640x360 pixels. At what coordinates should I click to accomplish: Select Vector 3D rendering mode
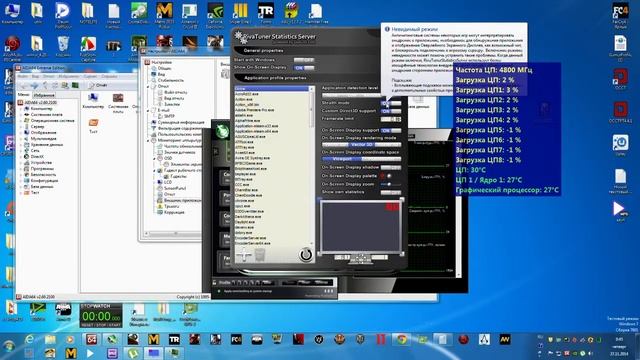click(362, 144)
